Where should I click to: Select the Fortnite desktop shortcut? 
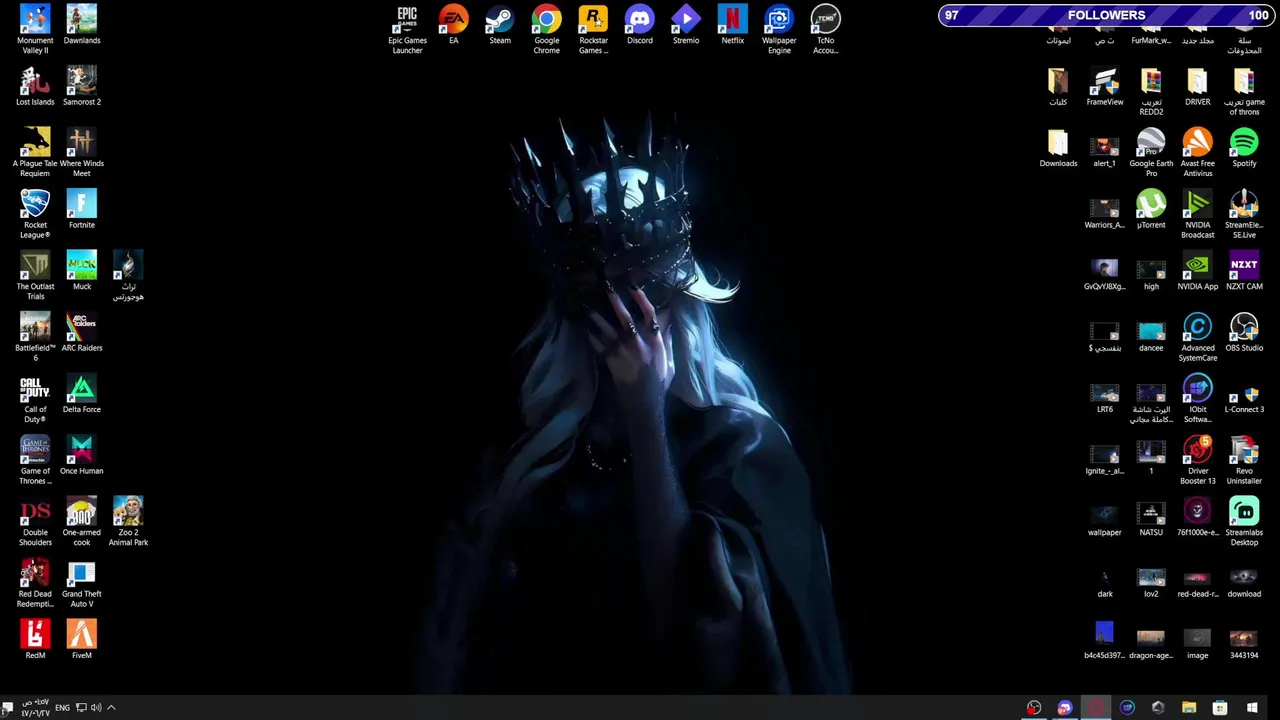[x=82, y=209]
